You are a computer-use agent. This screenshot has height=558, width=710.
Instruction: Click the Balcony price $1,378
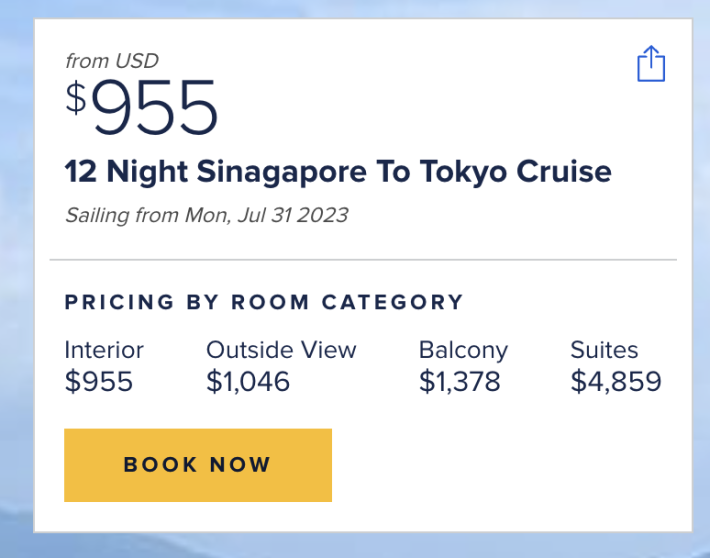(x=459, y=381)
